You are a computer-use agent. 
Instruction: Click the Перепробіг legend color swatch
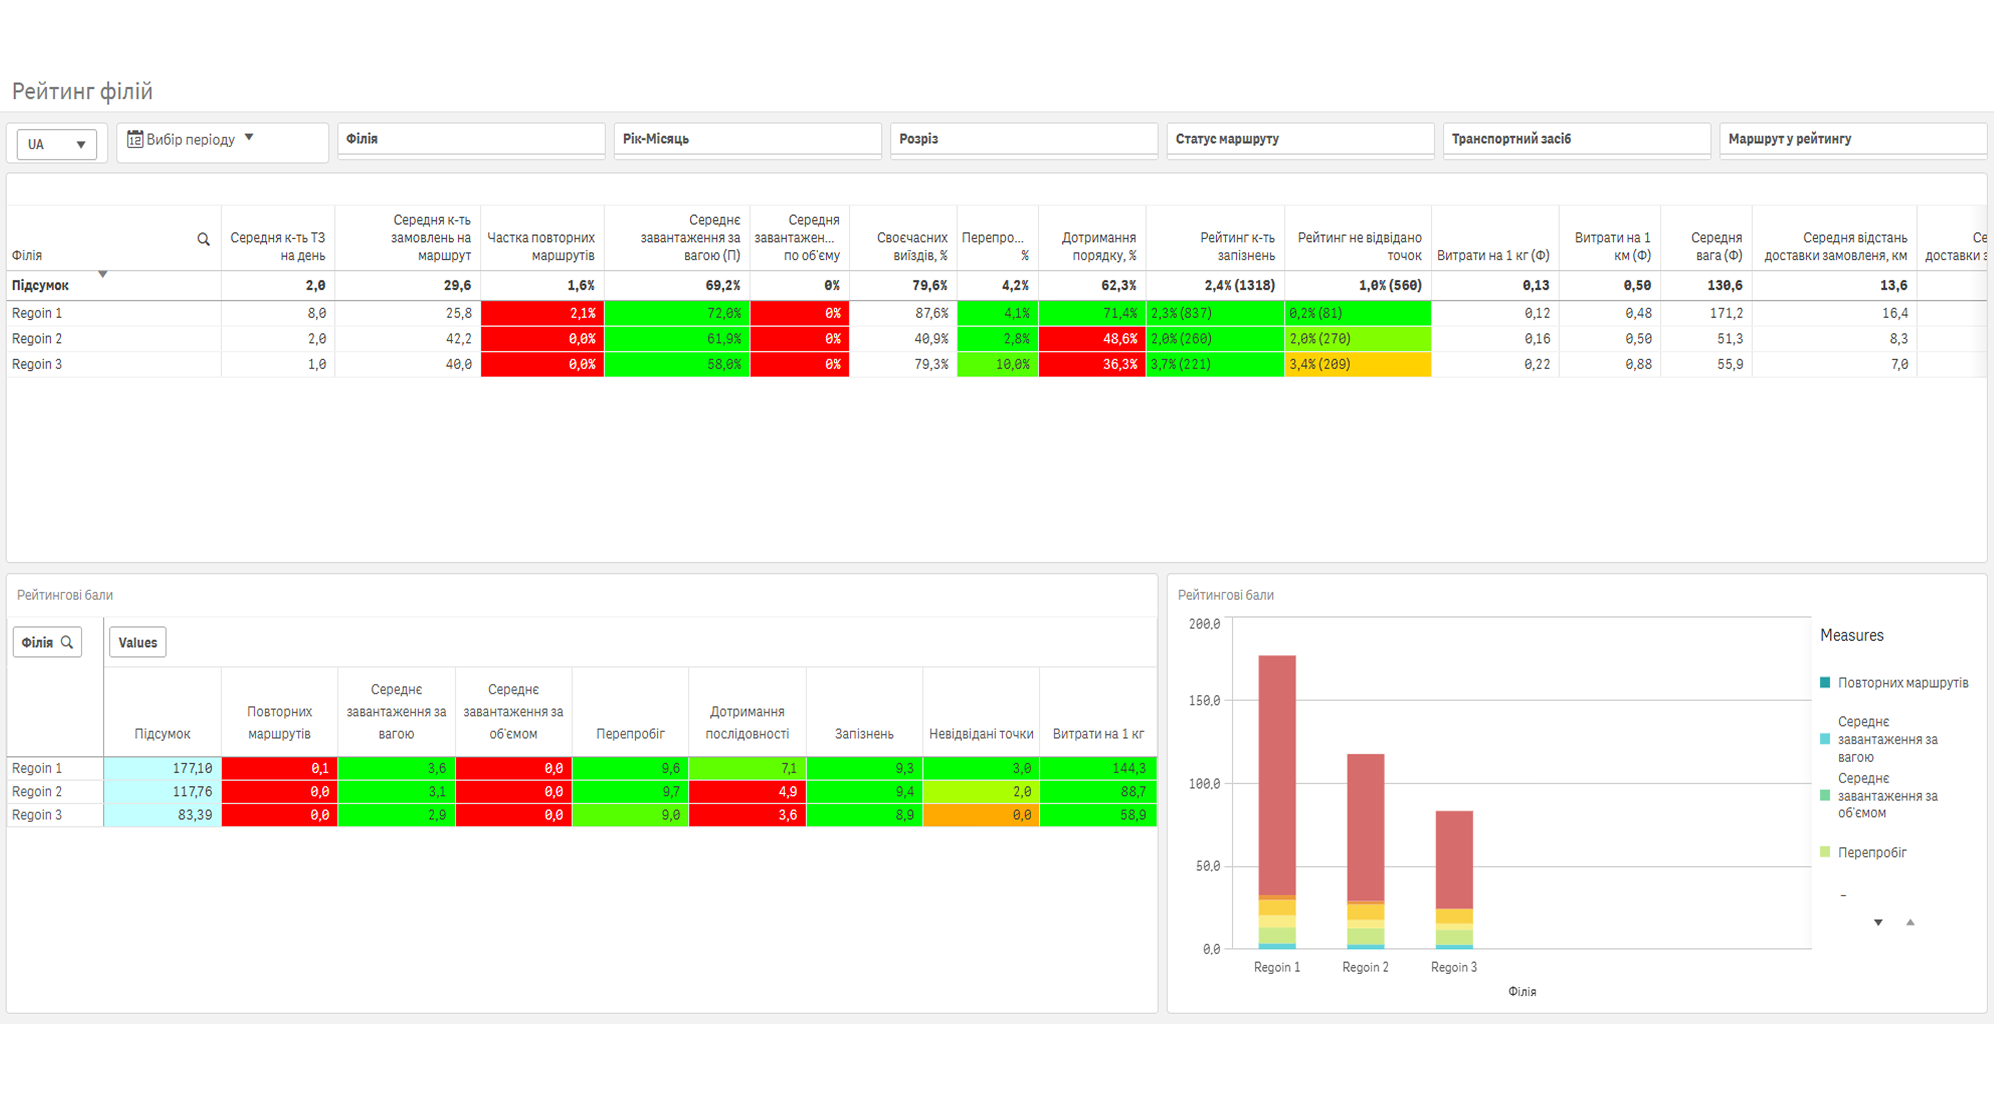pyautogui.click(x=1825, y=853)
